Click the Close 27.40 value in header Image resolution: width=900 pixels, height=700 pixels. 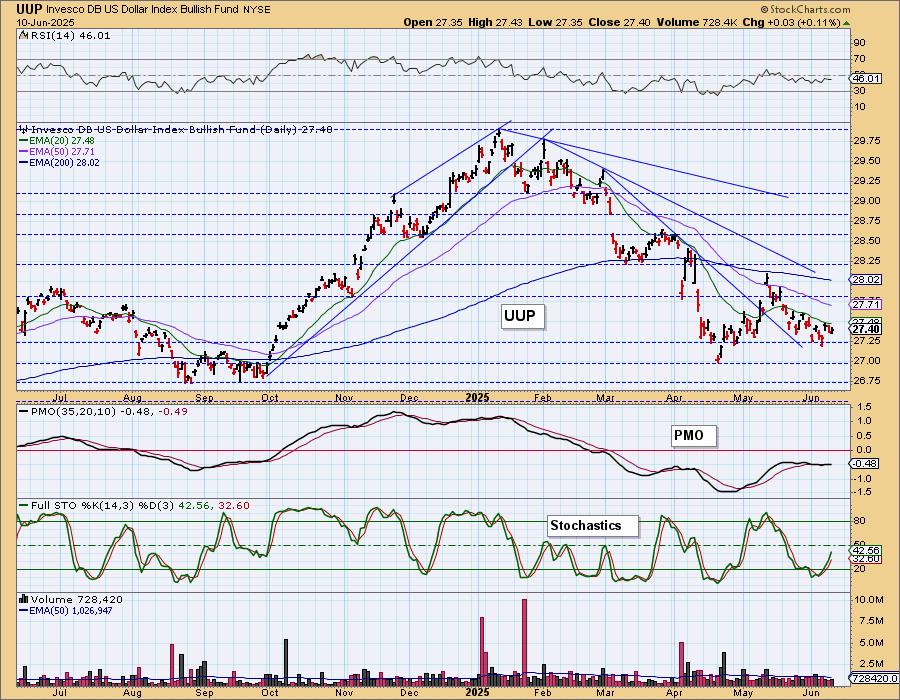tap(619, 22)
